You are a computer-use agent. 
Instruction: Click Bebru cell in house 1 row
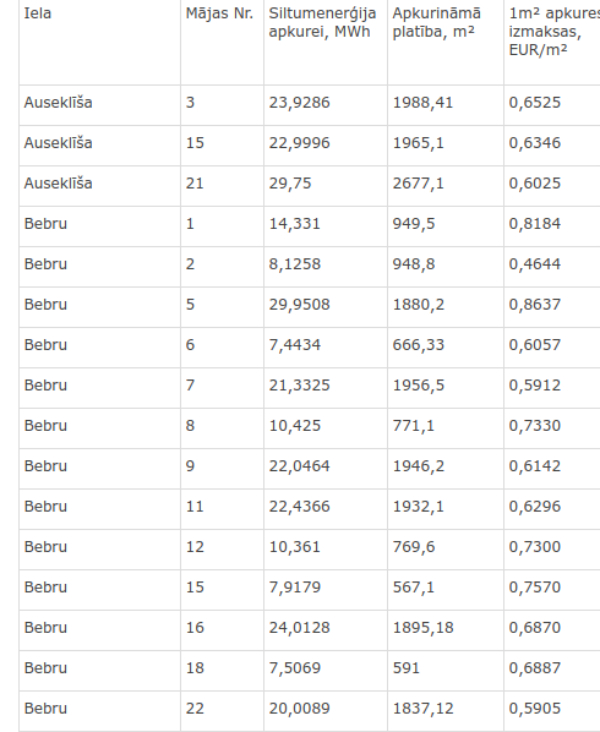(x=99, y=226)
